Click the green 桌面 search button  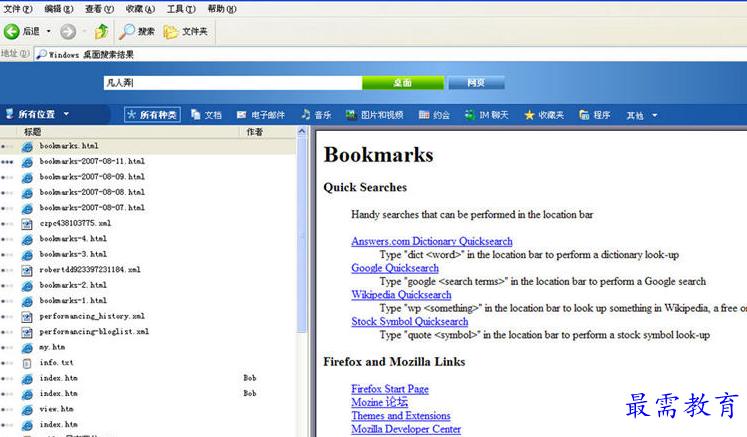[x=403, y=83]
